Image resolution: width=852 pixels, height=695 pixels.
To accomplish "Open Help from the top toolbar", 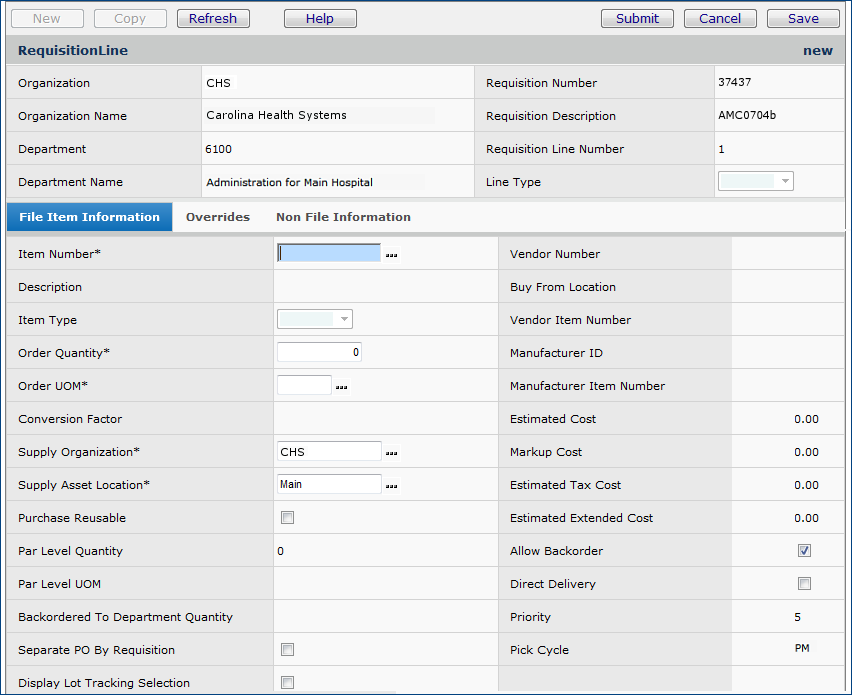I will click(320, 18).
